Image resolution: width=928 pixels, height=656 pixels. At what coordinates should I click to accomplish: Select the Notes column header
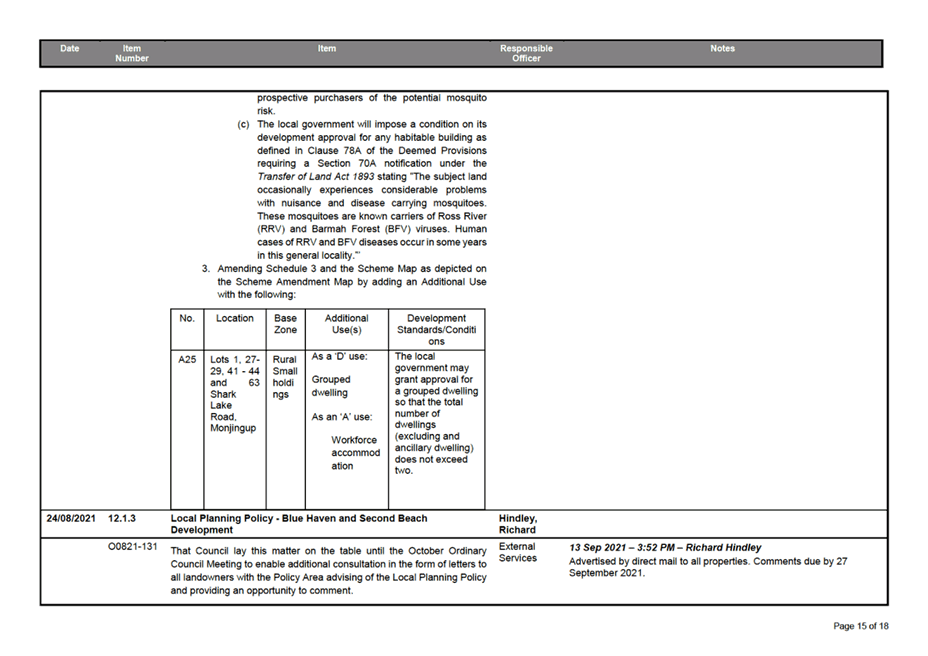coord(722,48)
